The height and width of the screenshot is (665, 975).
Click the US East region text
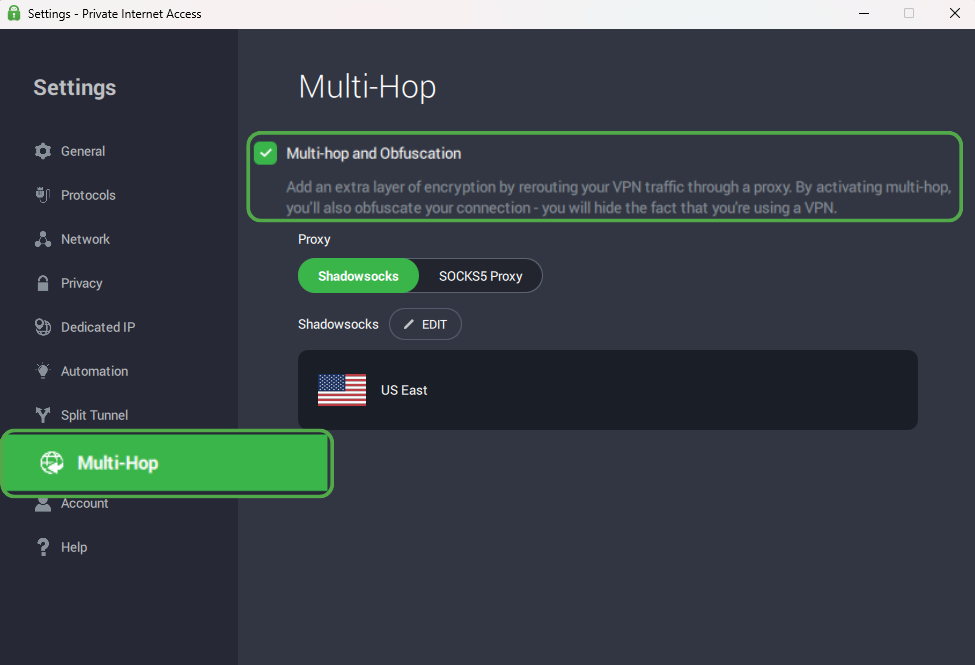click(404, 390)
